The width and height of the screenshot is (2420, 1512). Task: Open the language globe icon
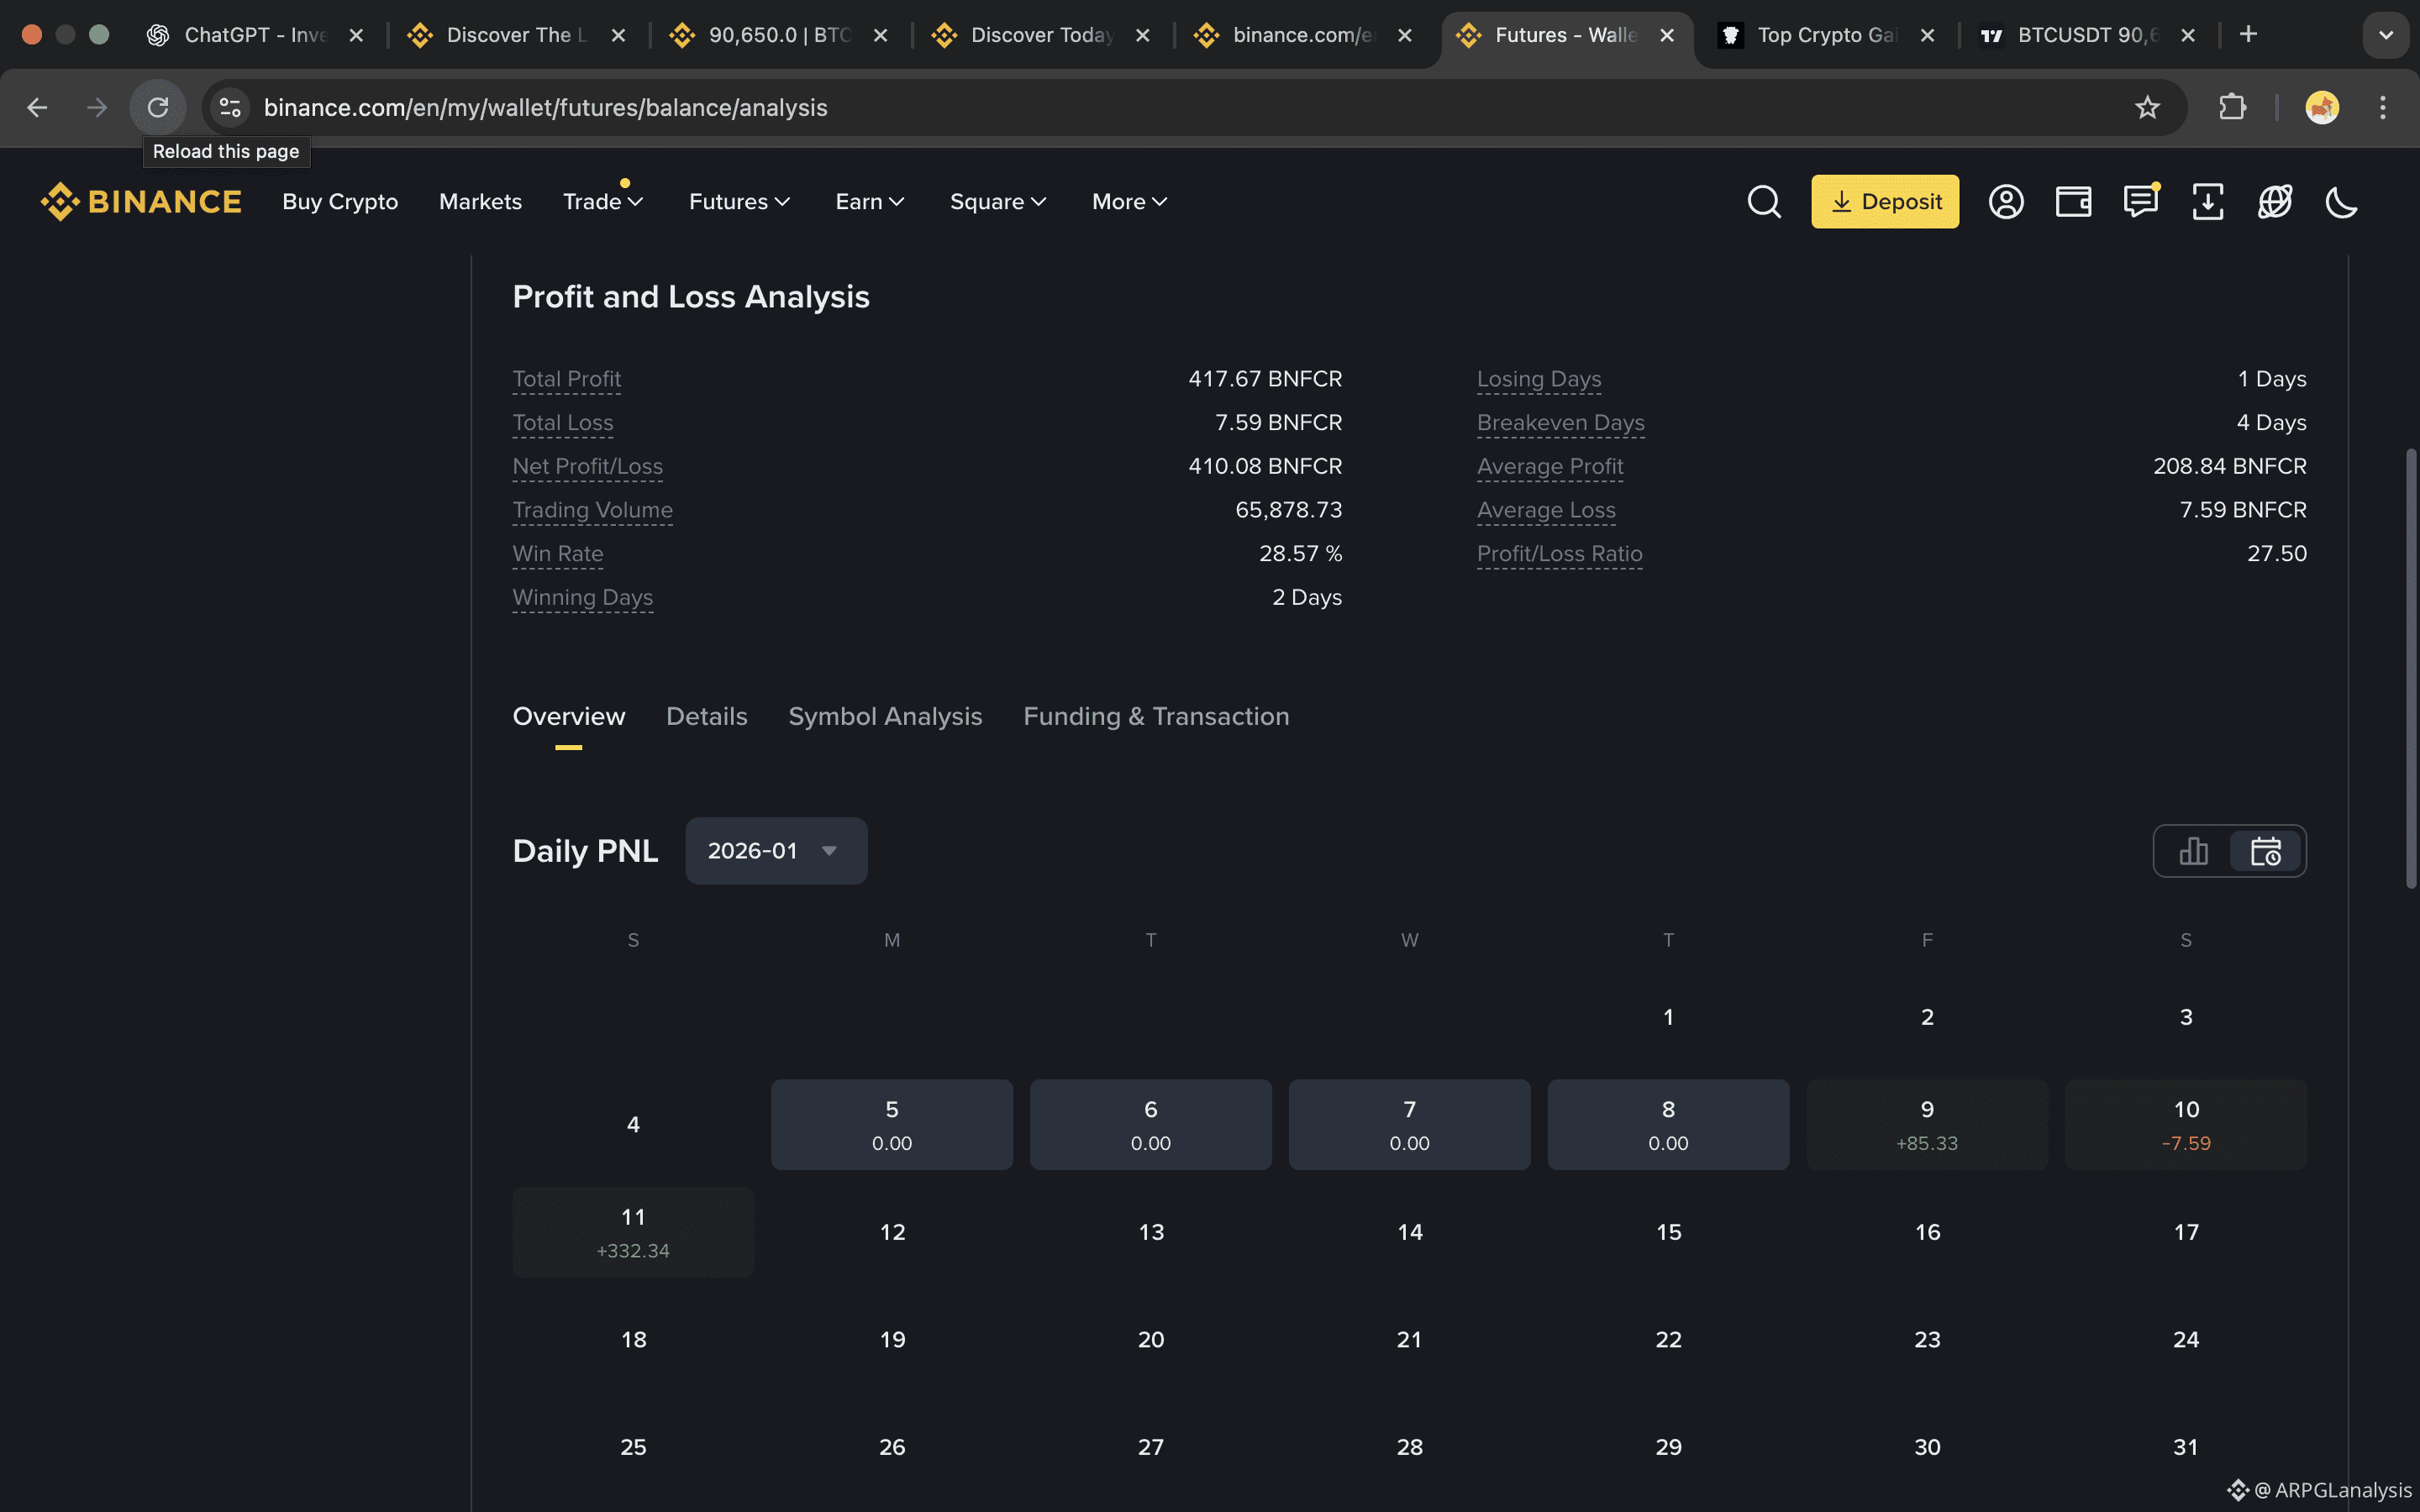2274,202
